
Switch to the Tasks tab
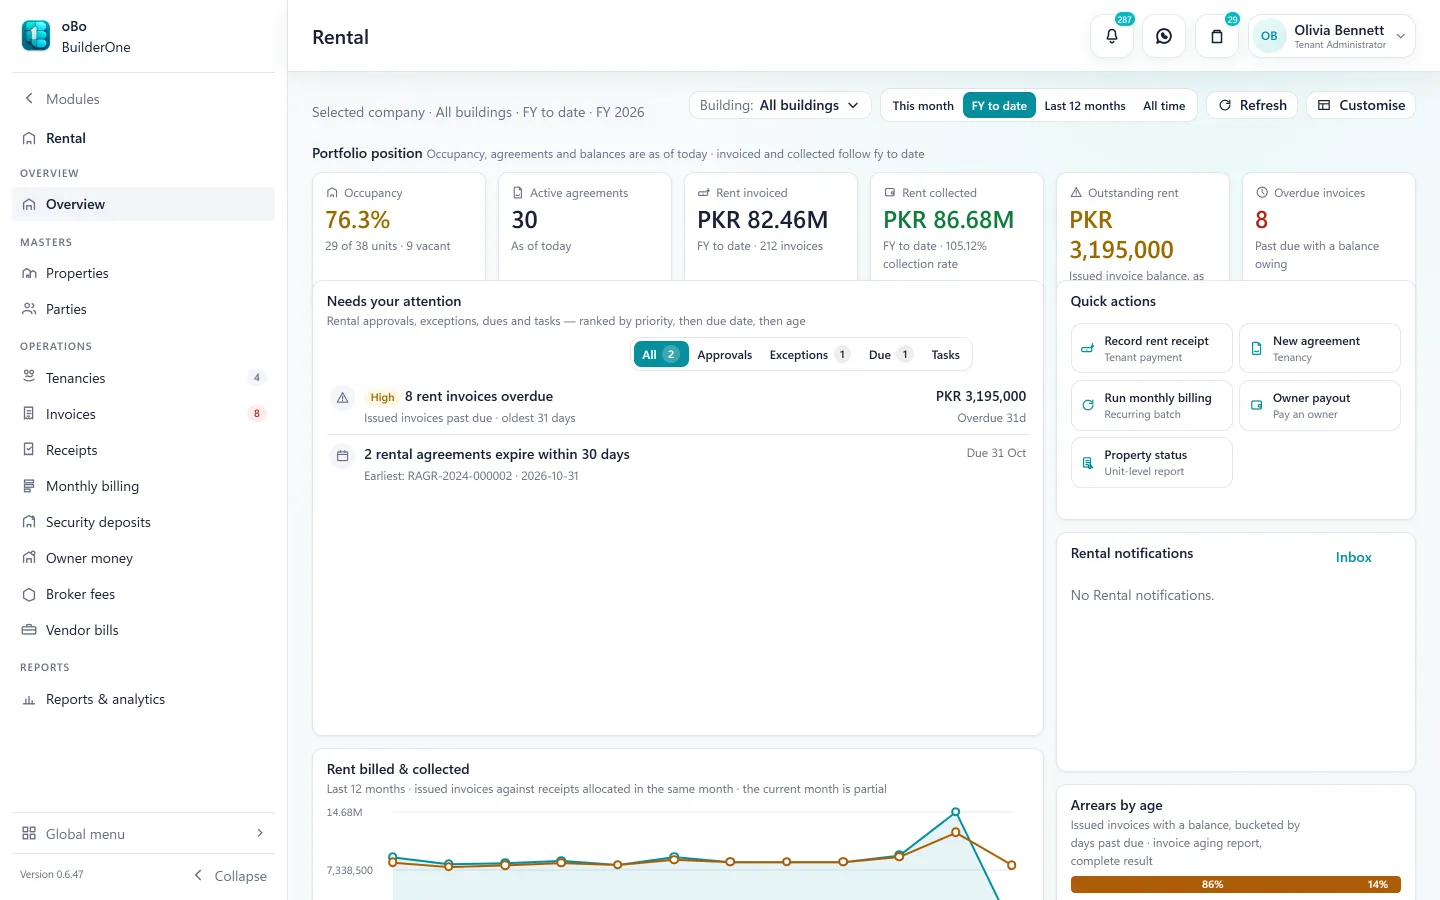tap(945, 354)
